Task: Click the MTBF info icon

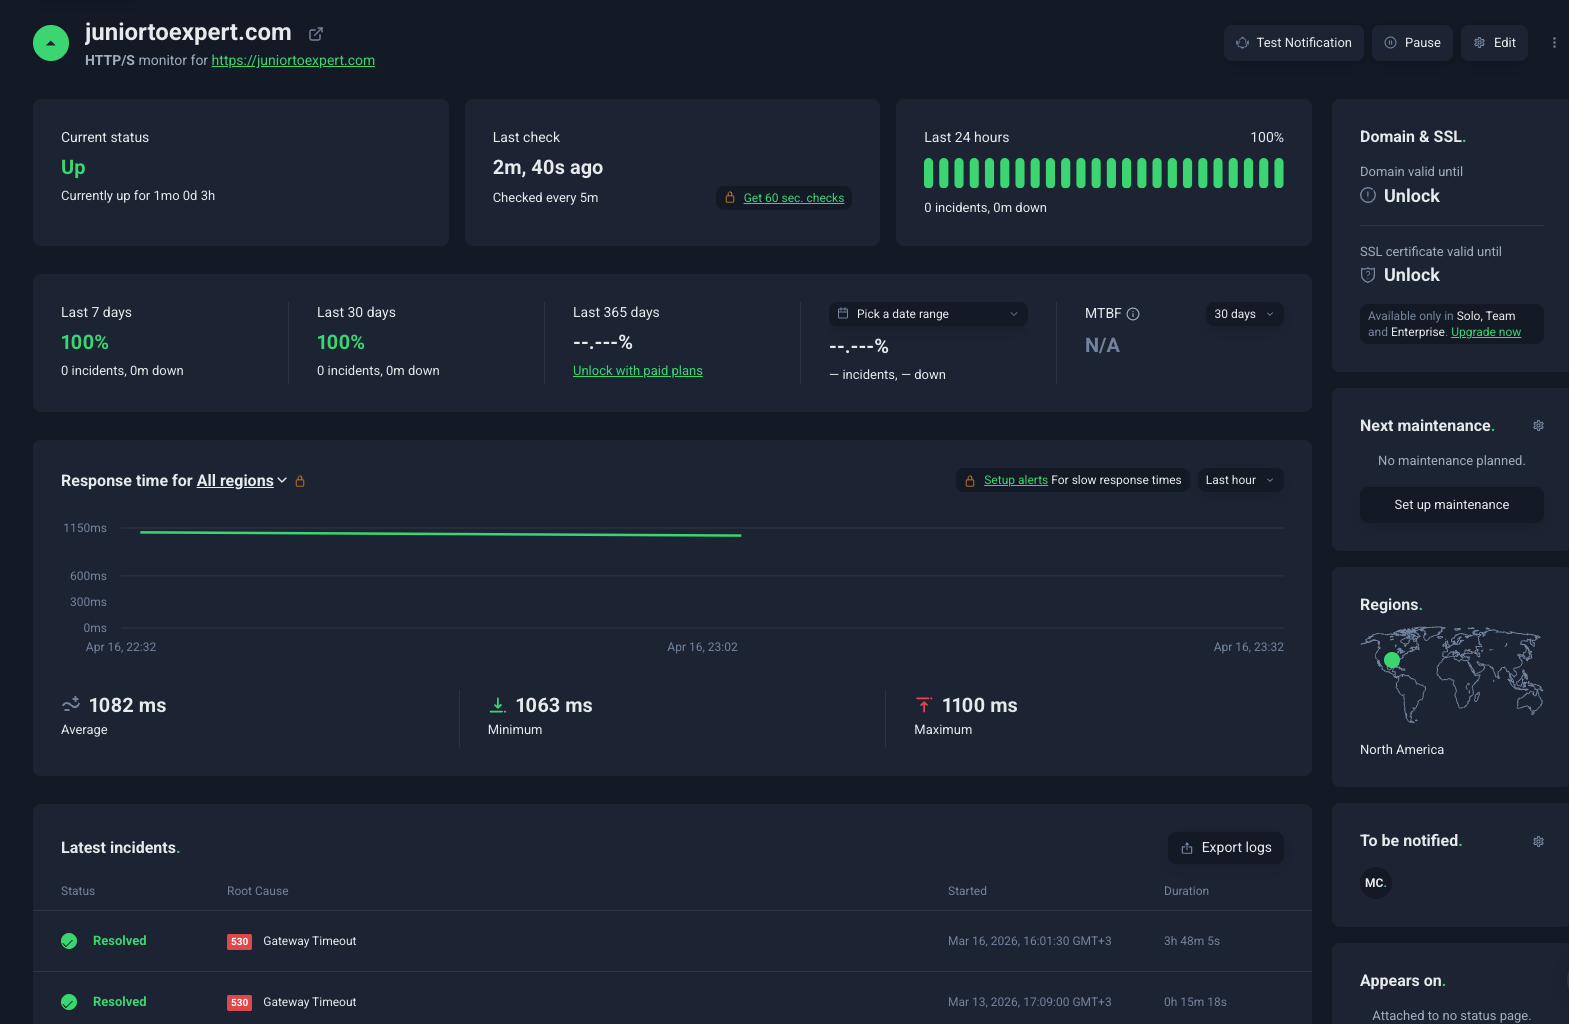Action: [x=1133, y=314]
